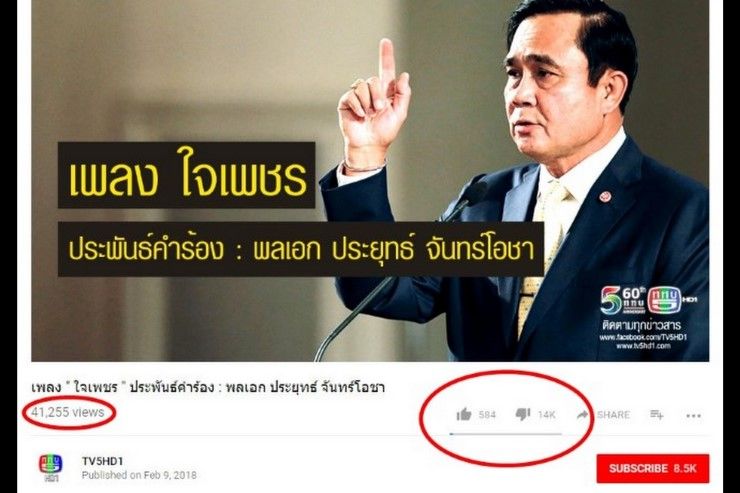The image size is (740, 493).
Task: Click the TV5HD1 channel avatar
Action: (x=50, y=467)
